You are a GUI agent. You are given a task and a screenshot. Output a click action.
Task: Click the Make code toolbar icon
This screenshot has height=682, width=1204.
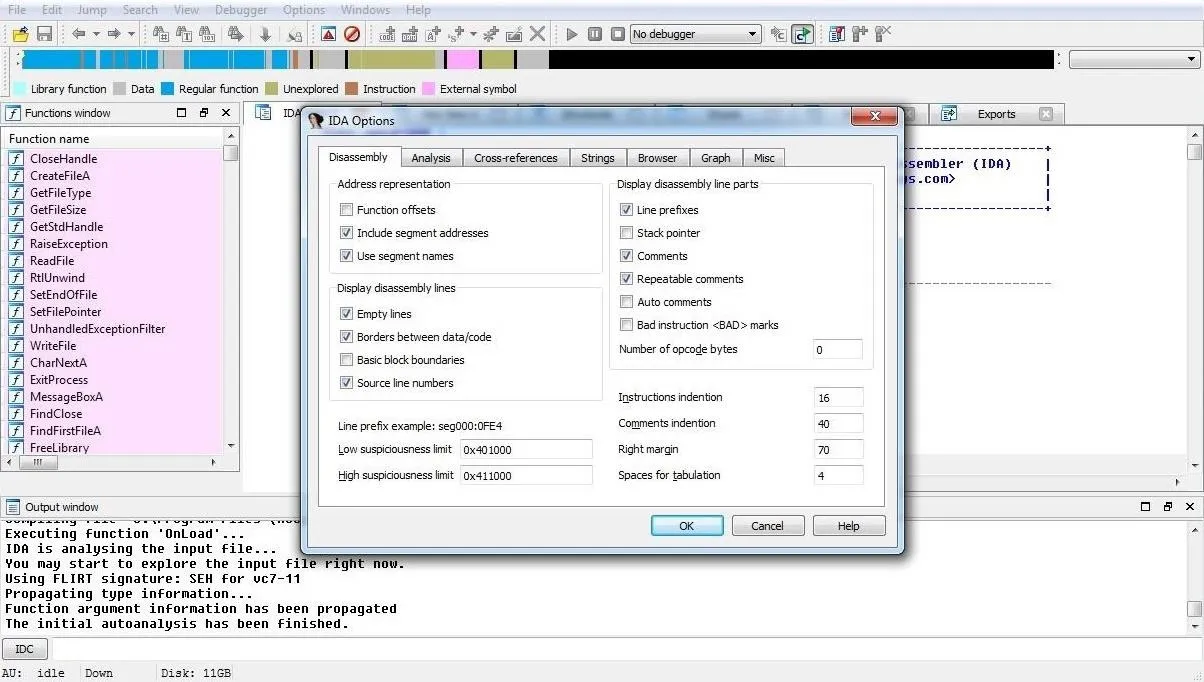tap(387, 34)
